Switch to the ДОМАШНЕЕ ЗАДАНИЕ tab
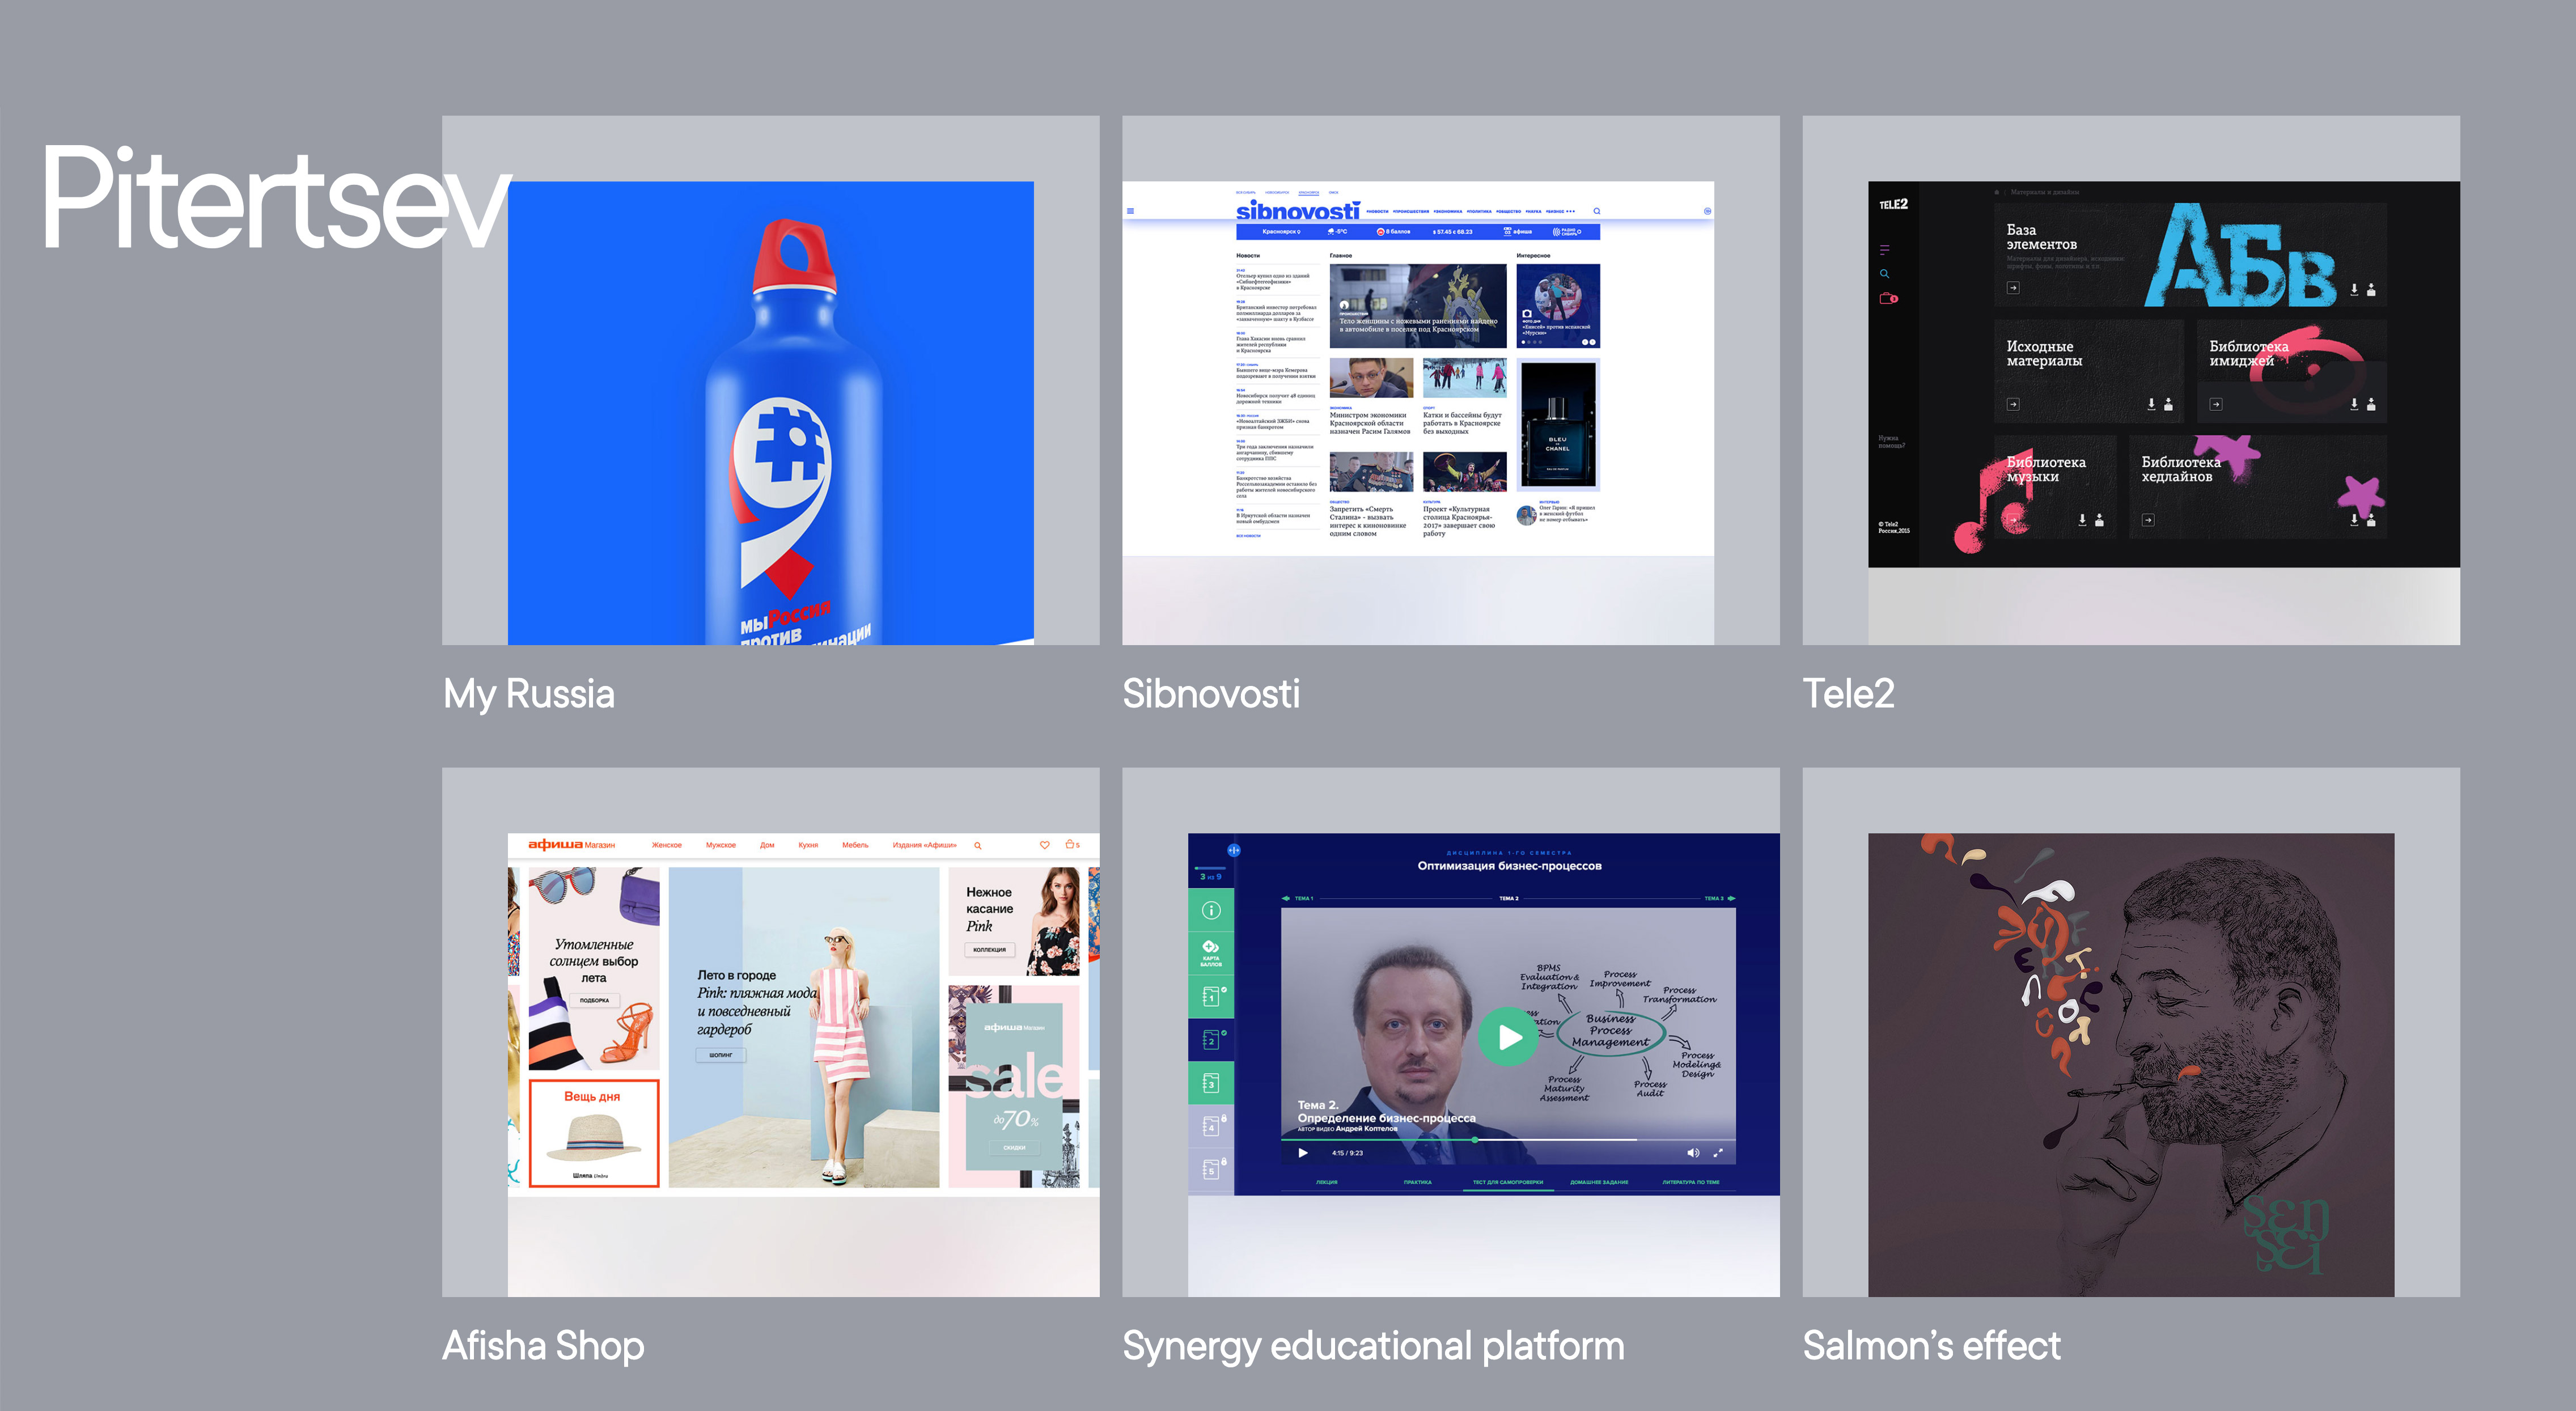Image resolution: width=2576 pixels, height=1411 pixels. 1599,1182
